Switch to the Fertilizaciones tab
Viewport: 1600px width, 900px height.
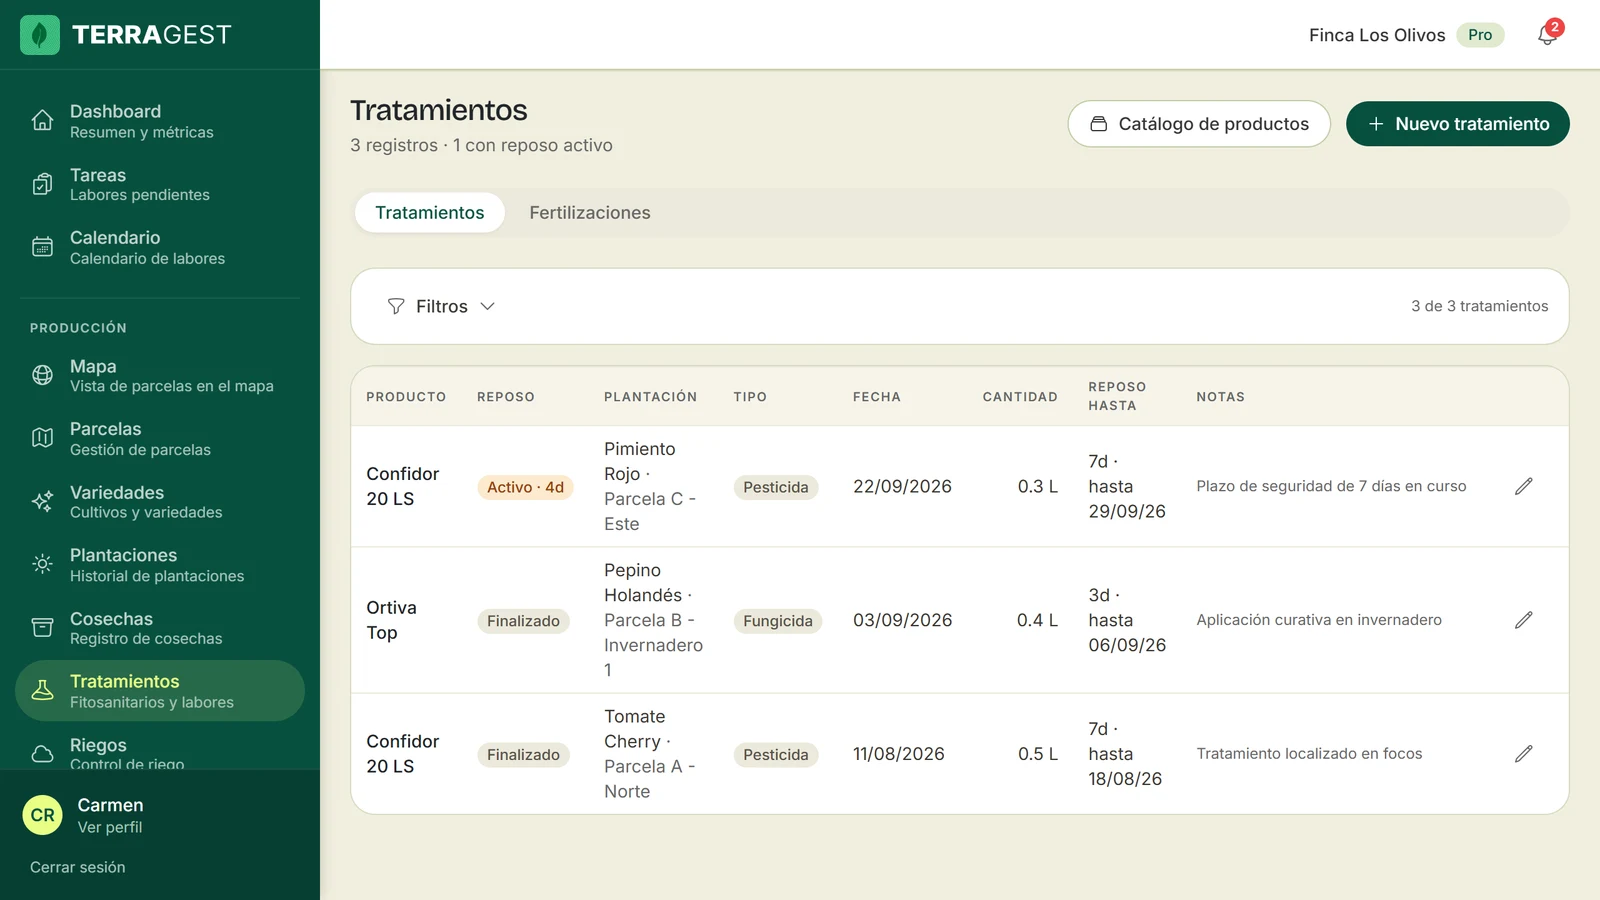click(590, 213)
